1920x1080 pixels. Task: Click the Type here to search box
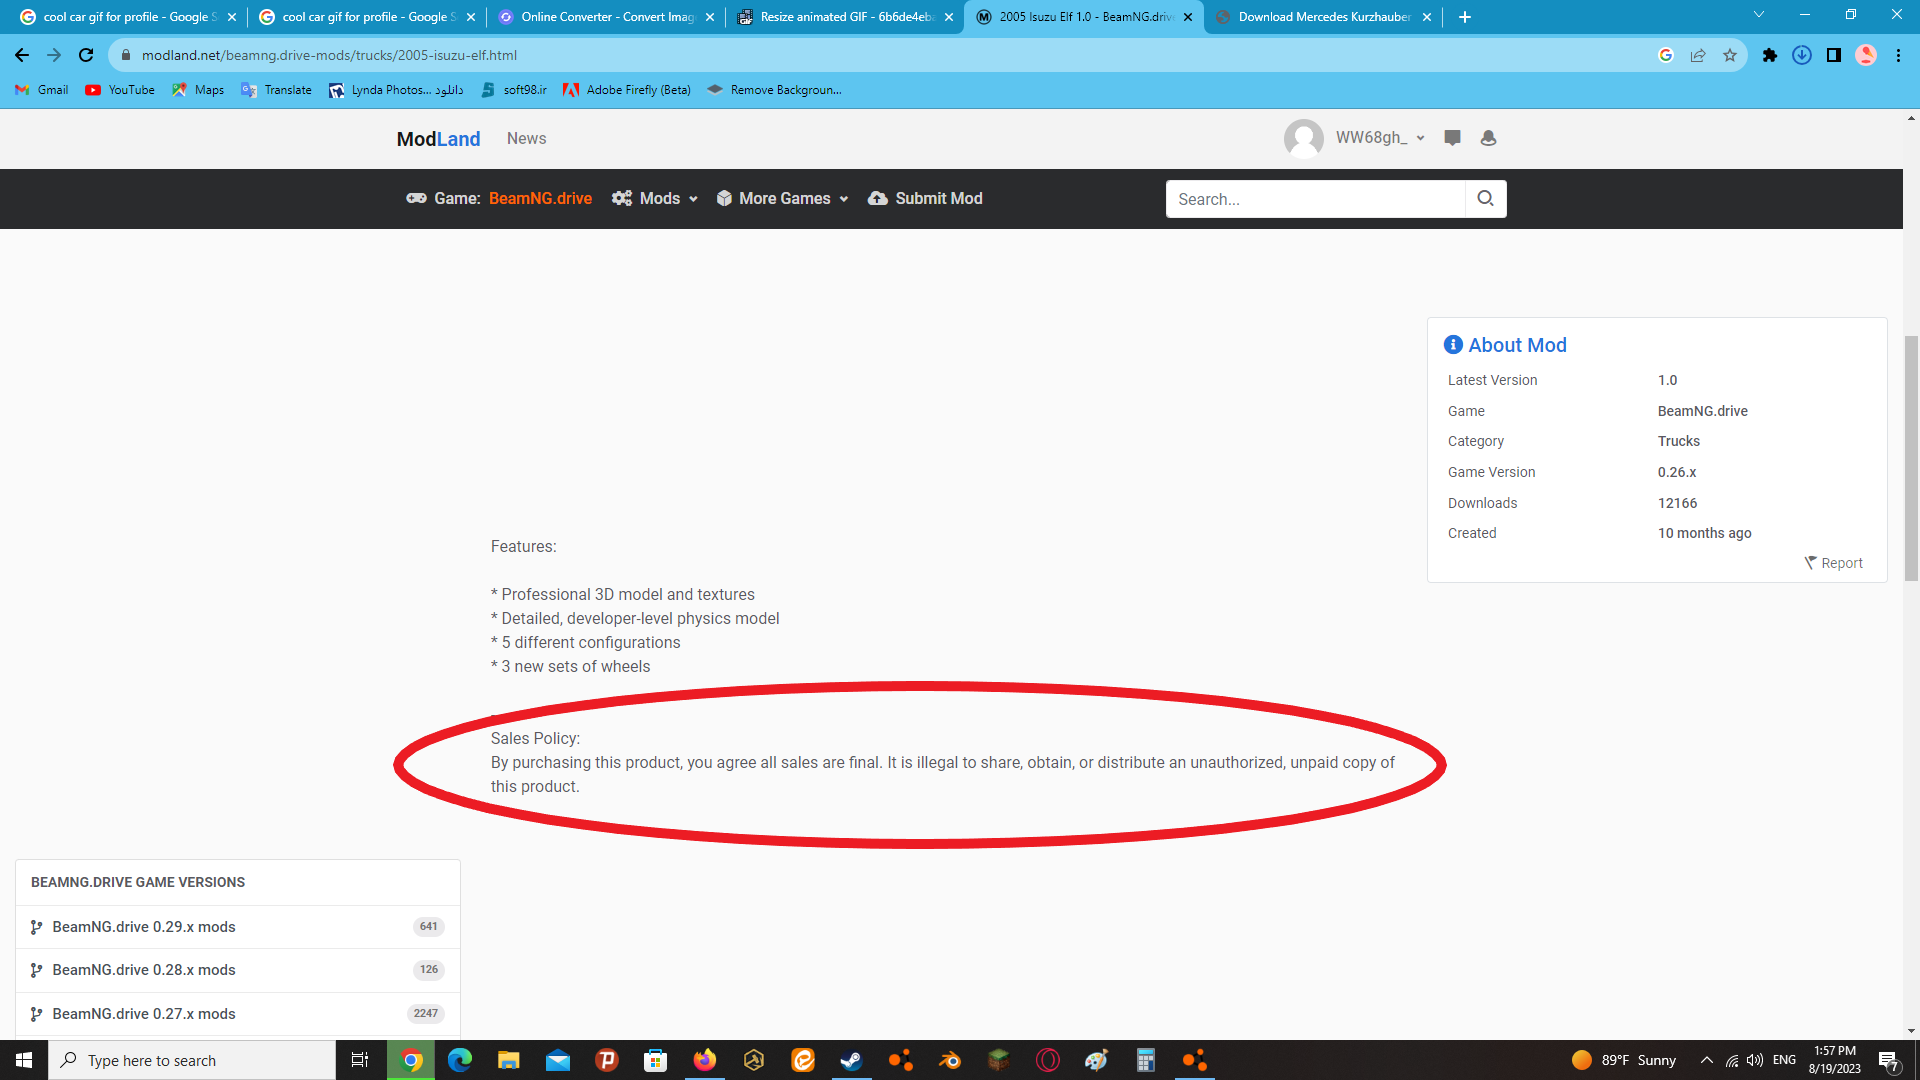[192, 1060]
